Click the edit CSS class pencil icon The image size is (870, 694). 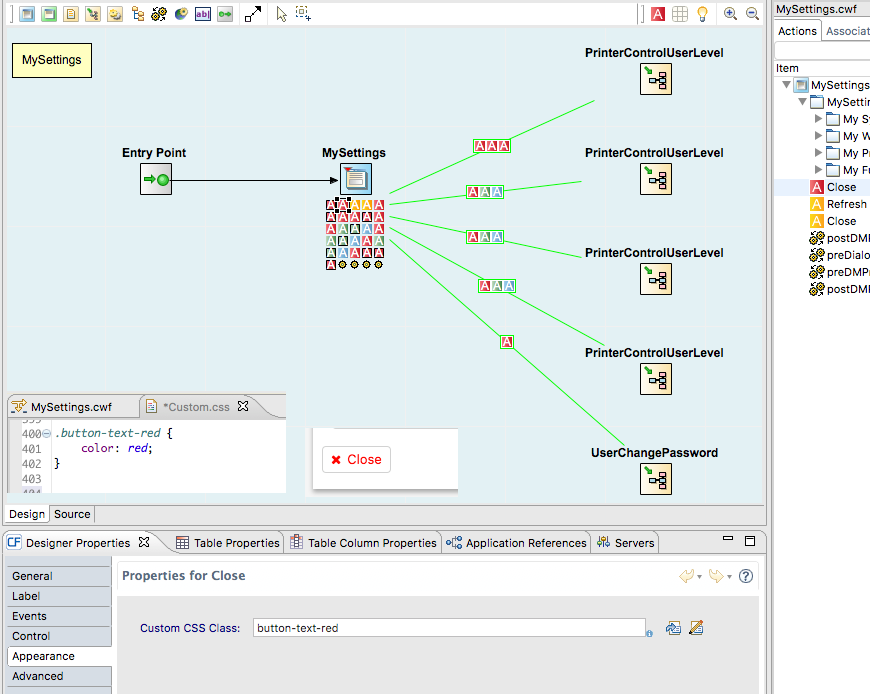696,627
